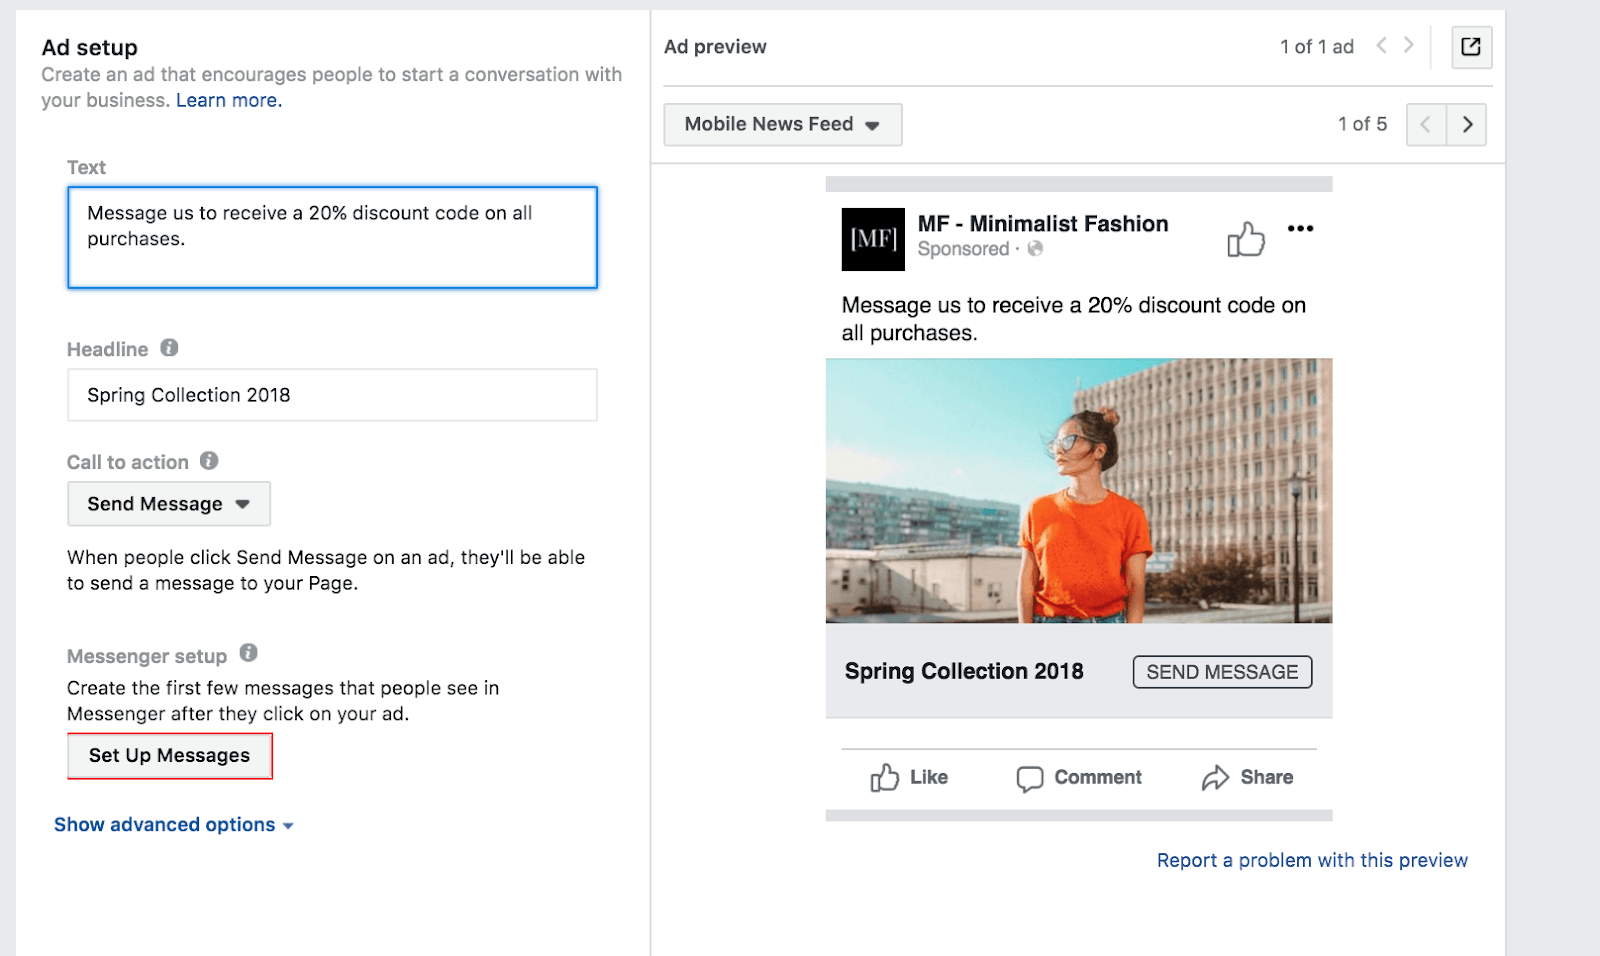Click the Messenger setup info icon
The image size is (1600, 956).
click(249, 654)
